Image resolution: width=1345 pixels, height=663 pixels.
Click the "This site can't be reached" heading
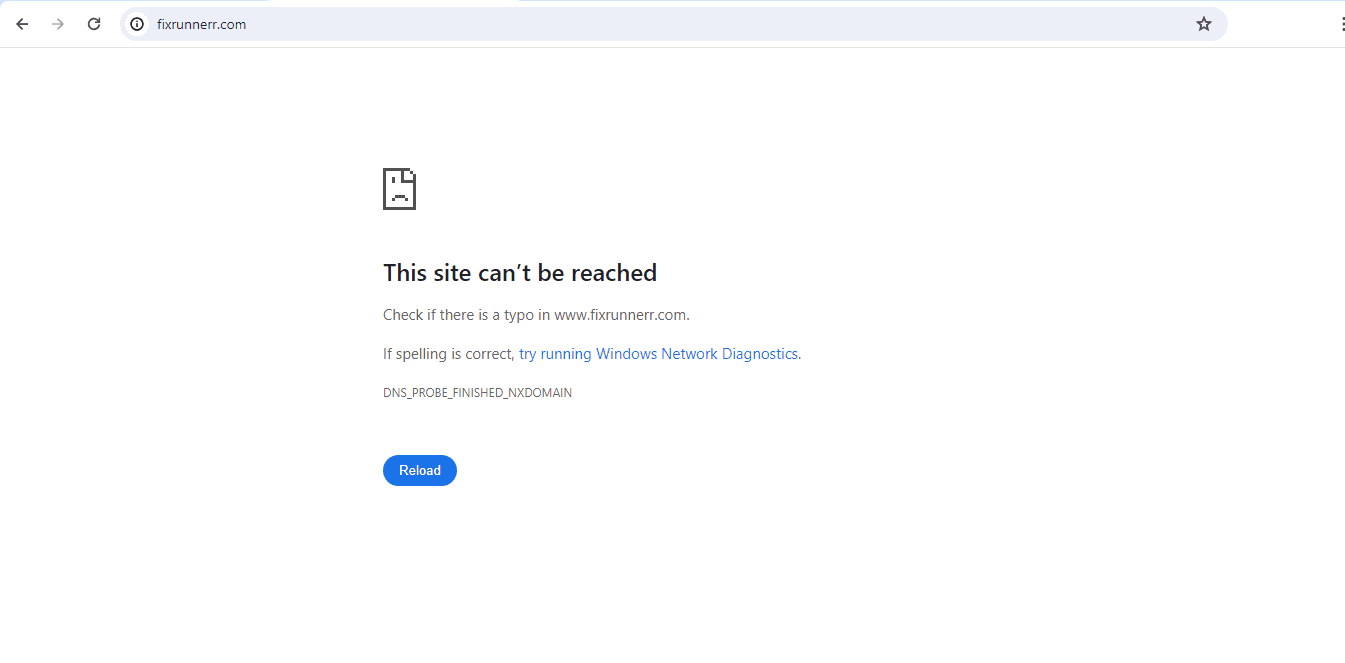520,273
